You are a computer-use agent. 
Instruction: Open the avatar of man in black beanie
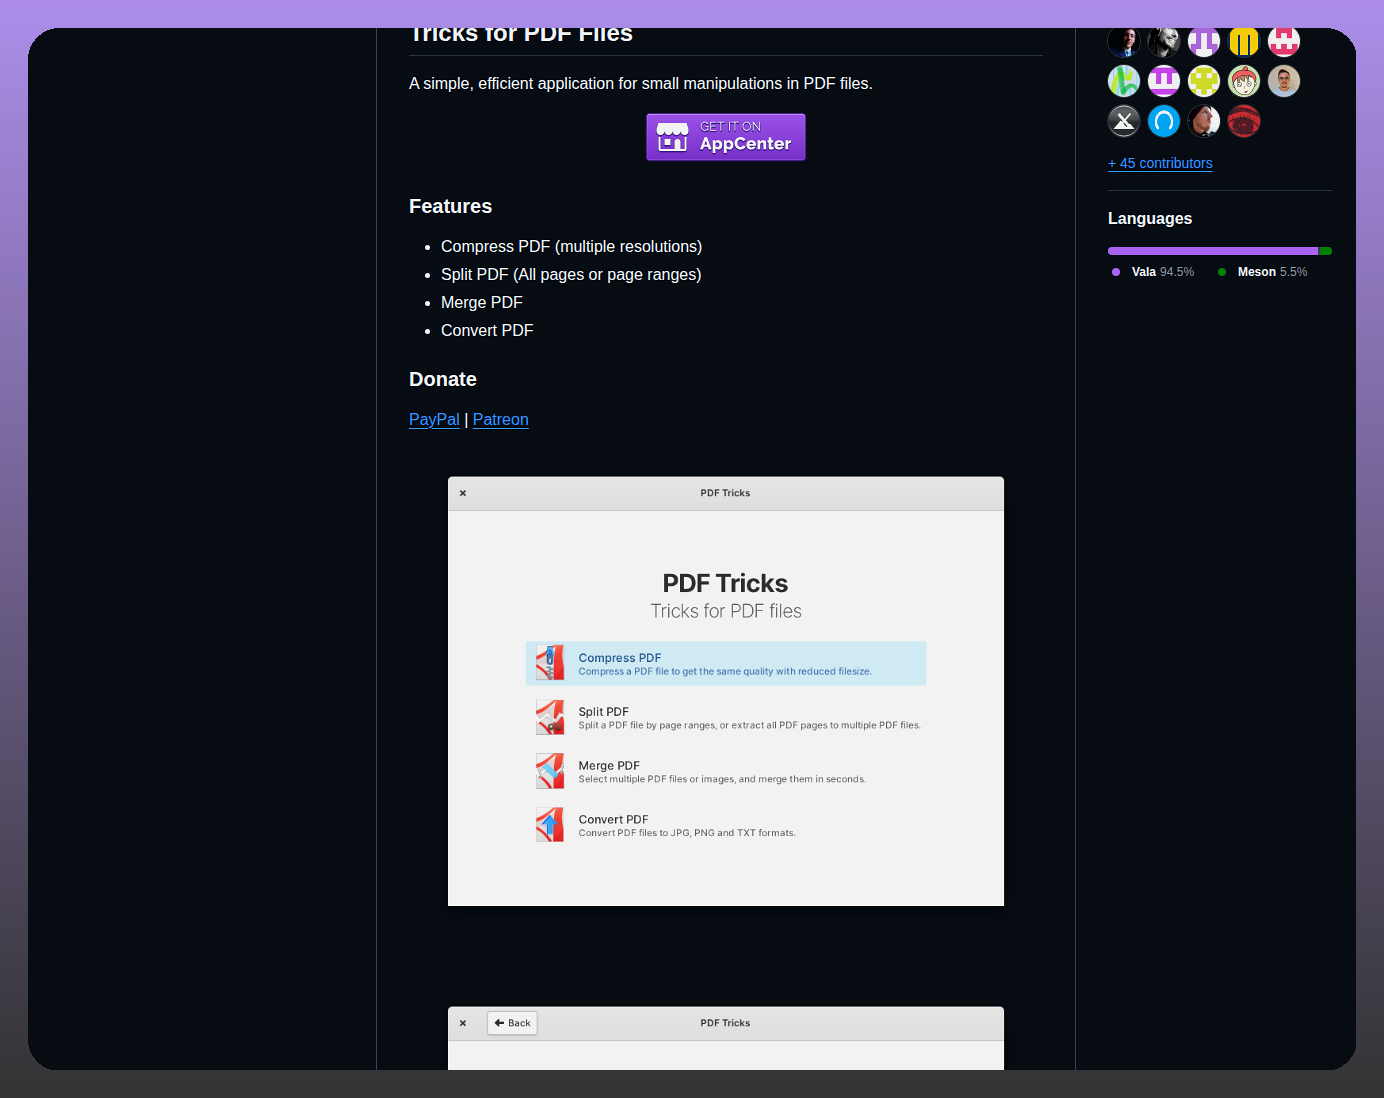click(1204, 121)
